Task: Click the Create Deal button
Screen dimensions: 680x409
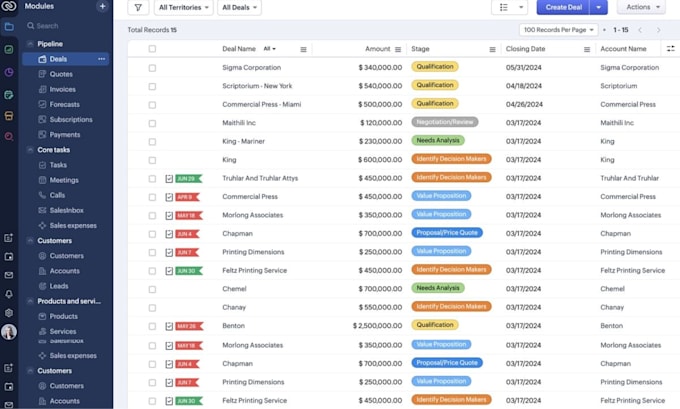Action: click(x=563, y=7)
